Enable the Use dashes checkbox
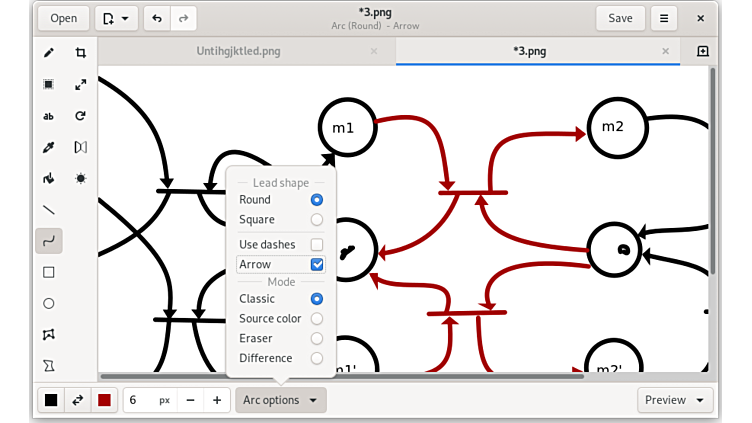Screen dimensions: 752x423 pos(317,245)
